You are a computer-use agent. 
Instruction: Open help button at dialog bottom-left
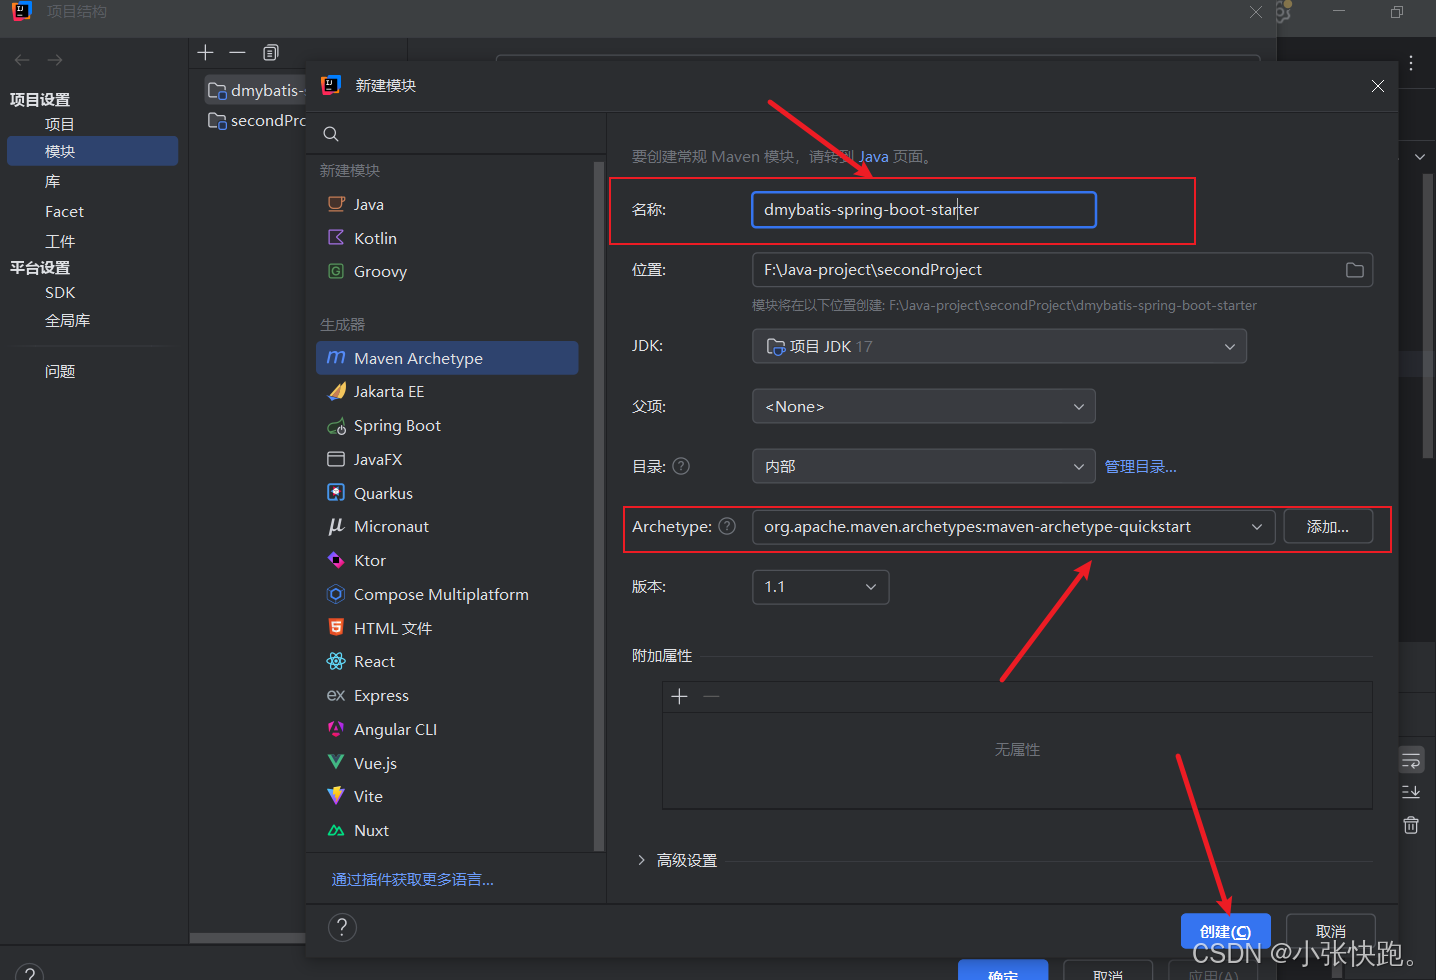342,927
